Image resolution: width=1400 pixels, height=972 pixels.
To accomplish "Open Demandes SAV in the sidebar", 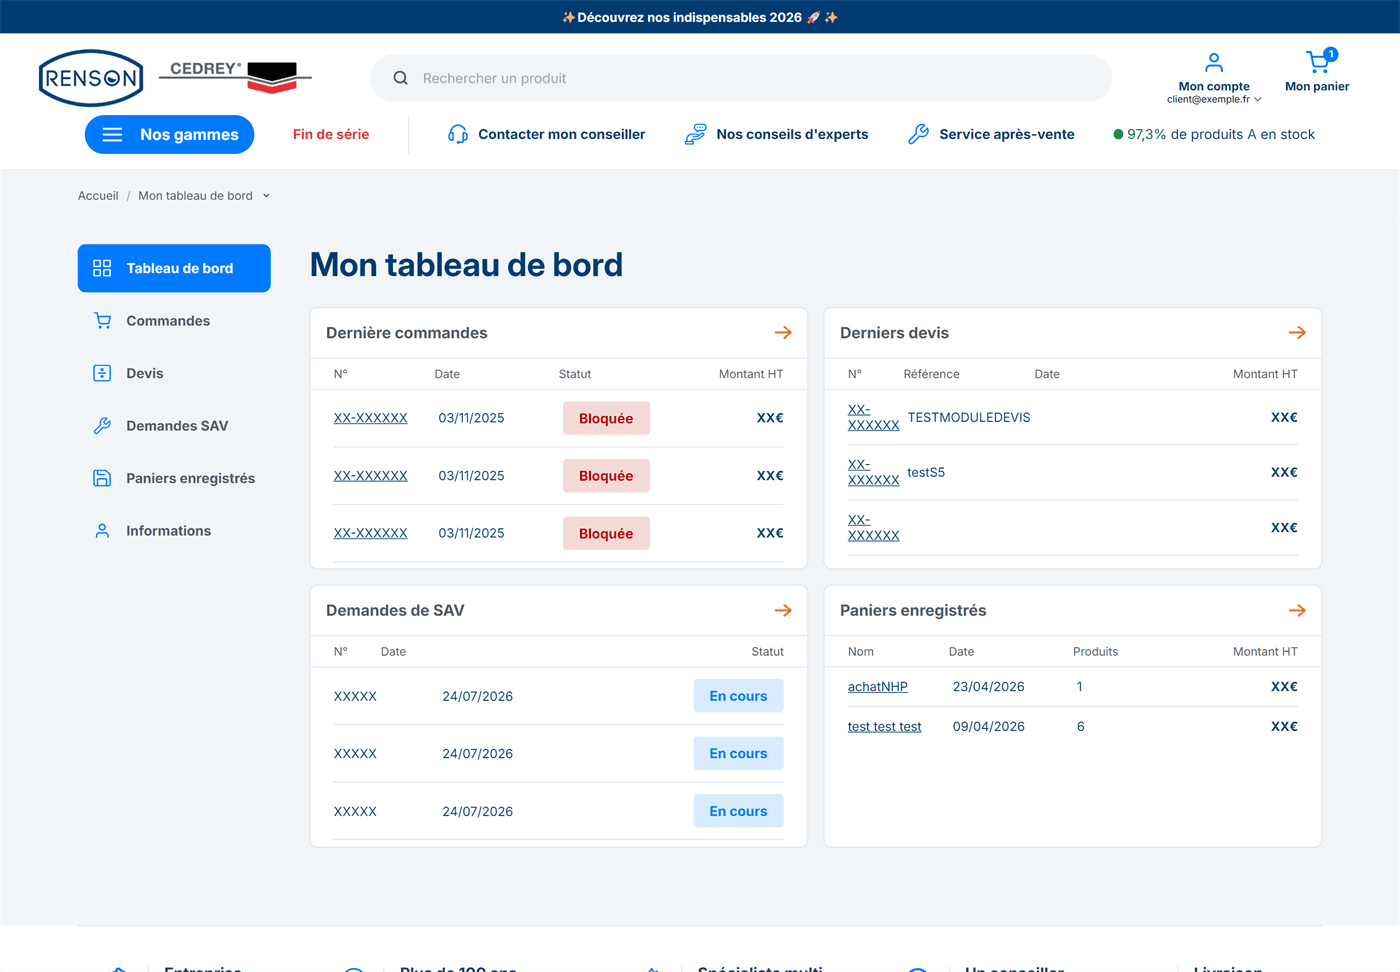I will tap(174, 426).
